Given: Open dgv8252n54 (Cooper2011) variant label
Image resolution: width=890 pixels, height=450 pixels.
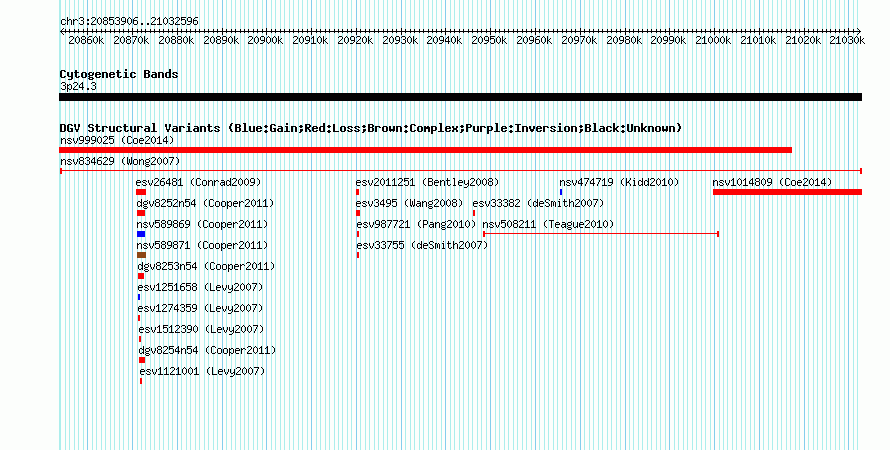Looking at the screenshot, I should click(x=205, y=203).
